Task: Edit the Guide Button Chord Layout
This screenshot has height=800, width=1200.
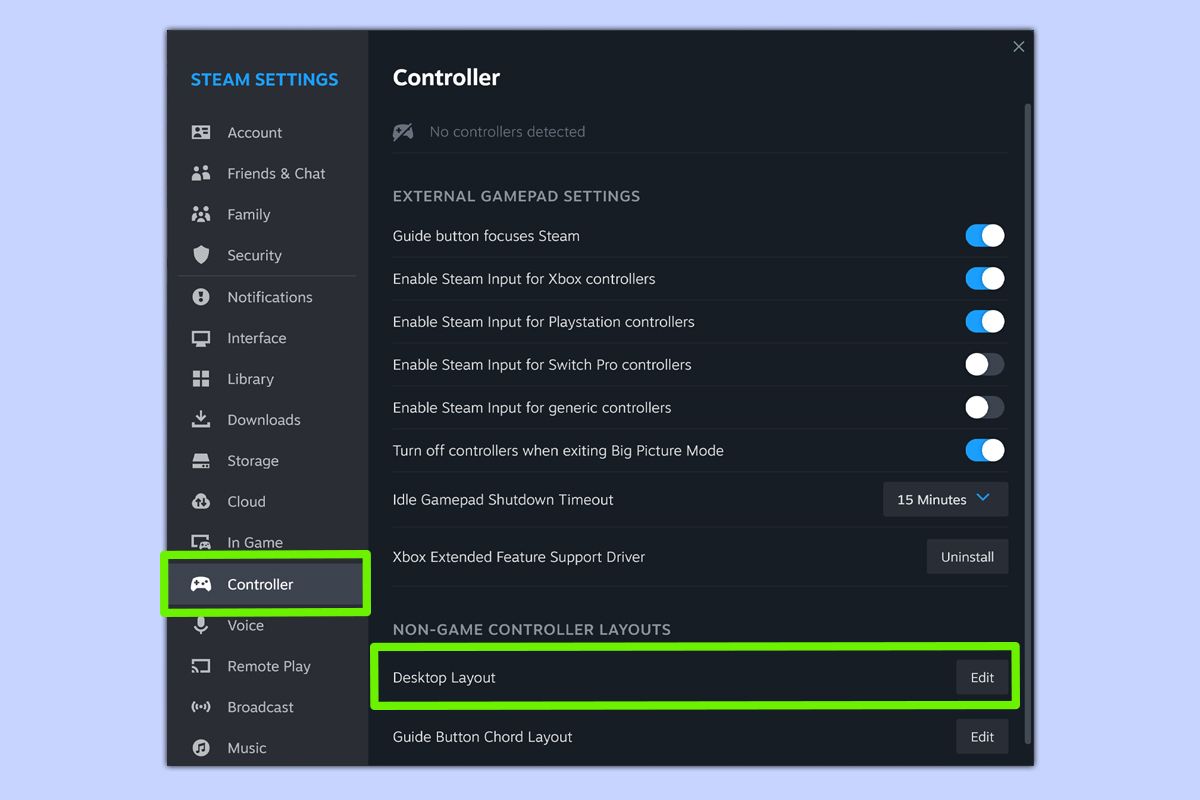Action: pyautogui.click(x=982, y=736)
